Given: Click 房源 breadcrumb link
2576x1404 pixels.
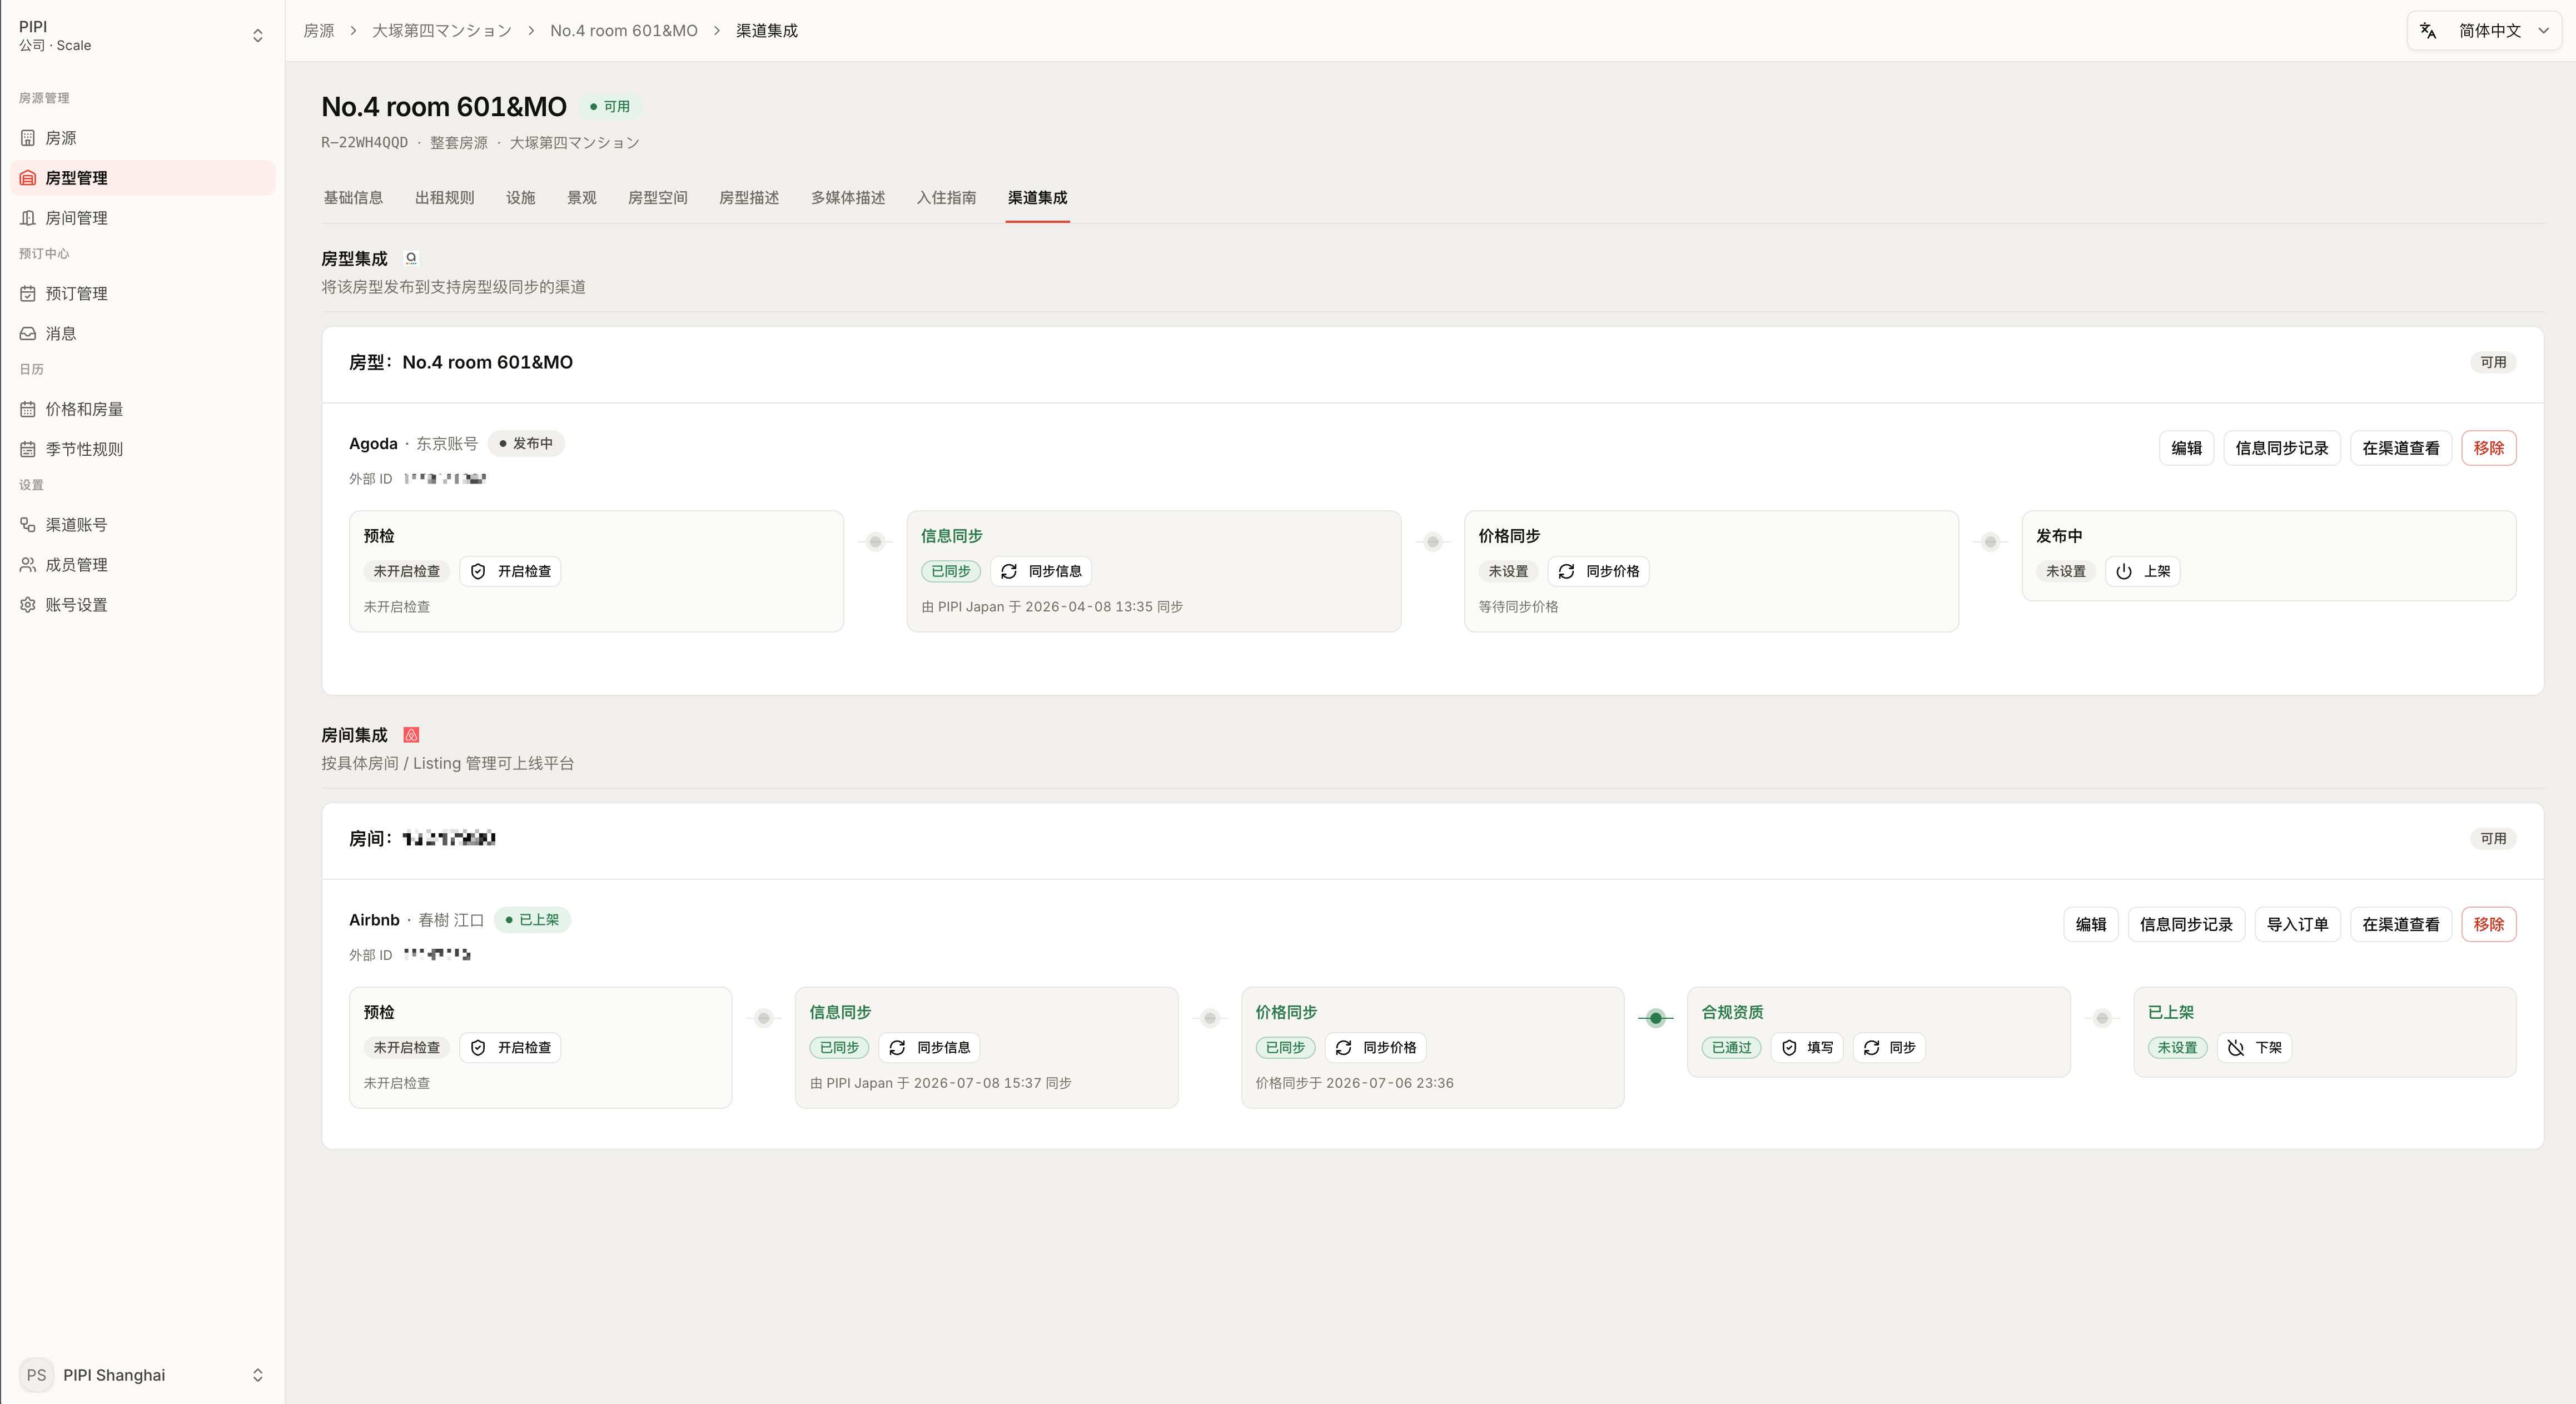Looking at the screenshot, I should (x=319, y=31).
